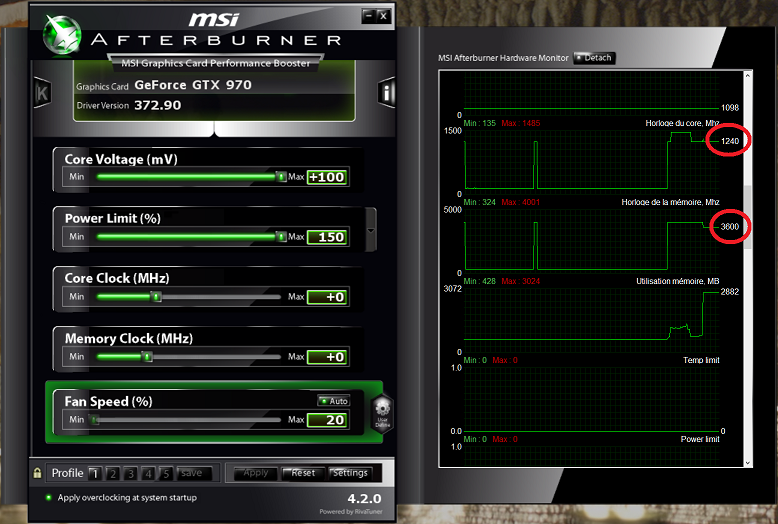Toggle Apply overclocking at system startup
The image size is (778, 524).
coord(48,497)
